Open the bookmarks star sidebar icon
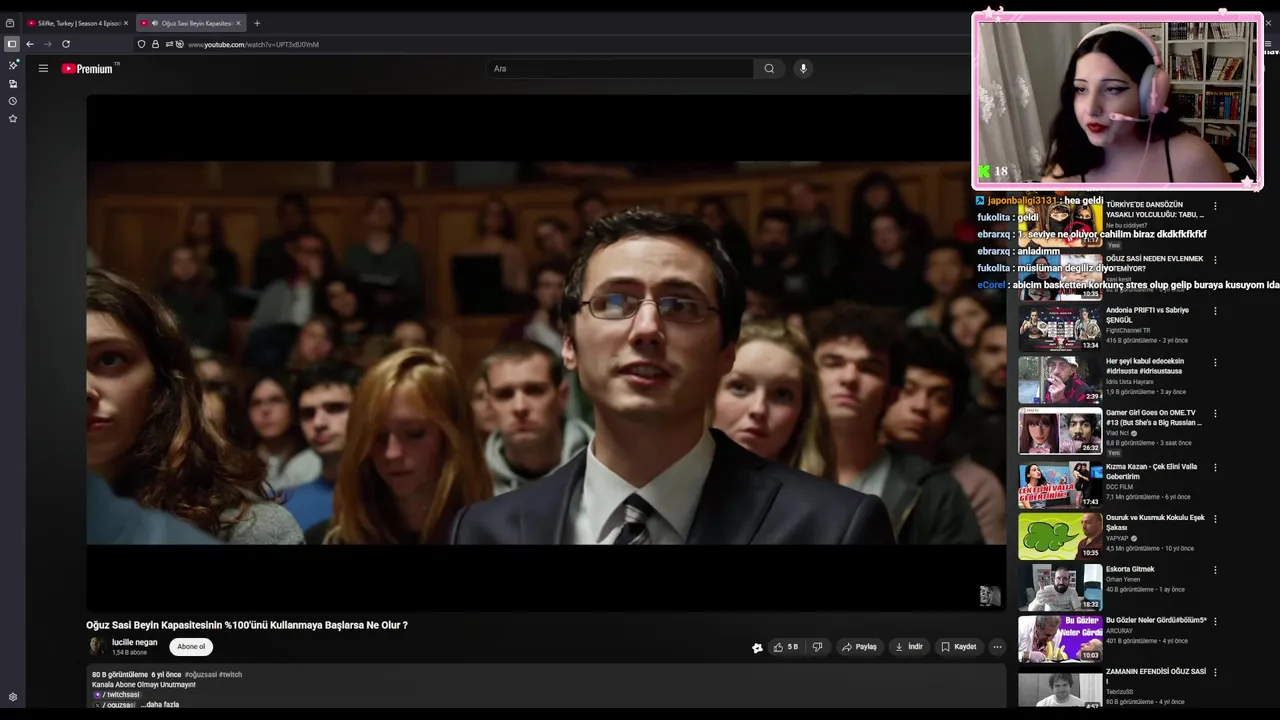1280x720 pixels. tap(13, 118)
